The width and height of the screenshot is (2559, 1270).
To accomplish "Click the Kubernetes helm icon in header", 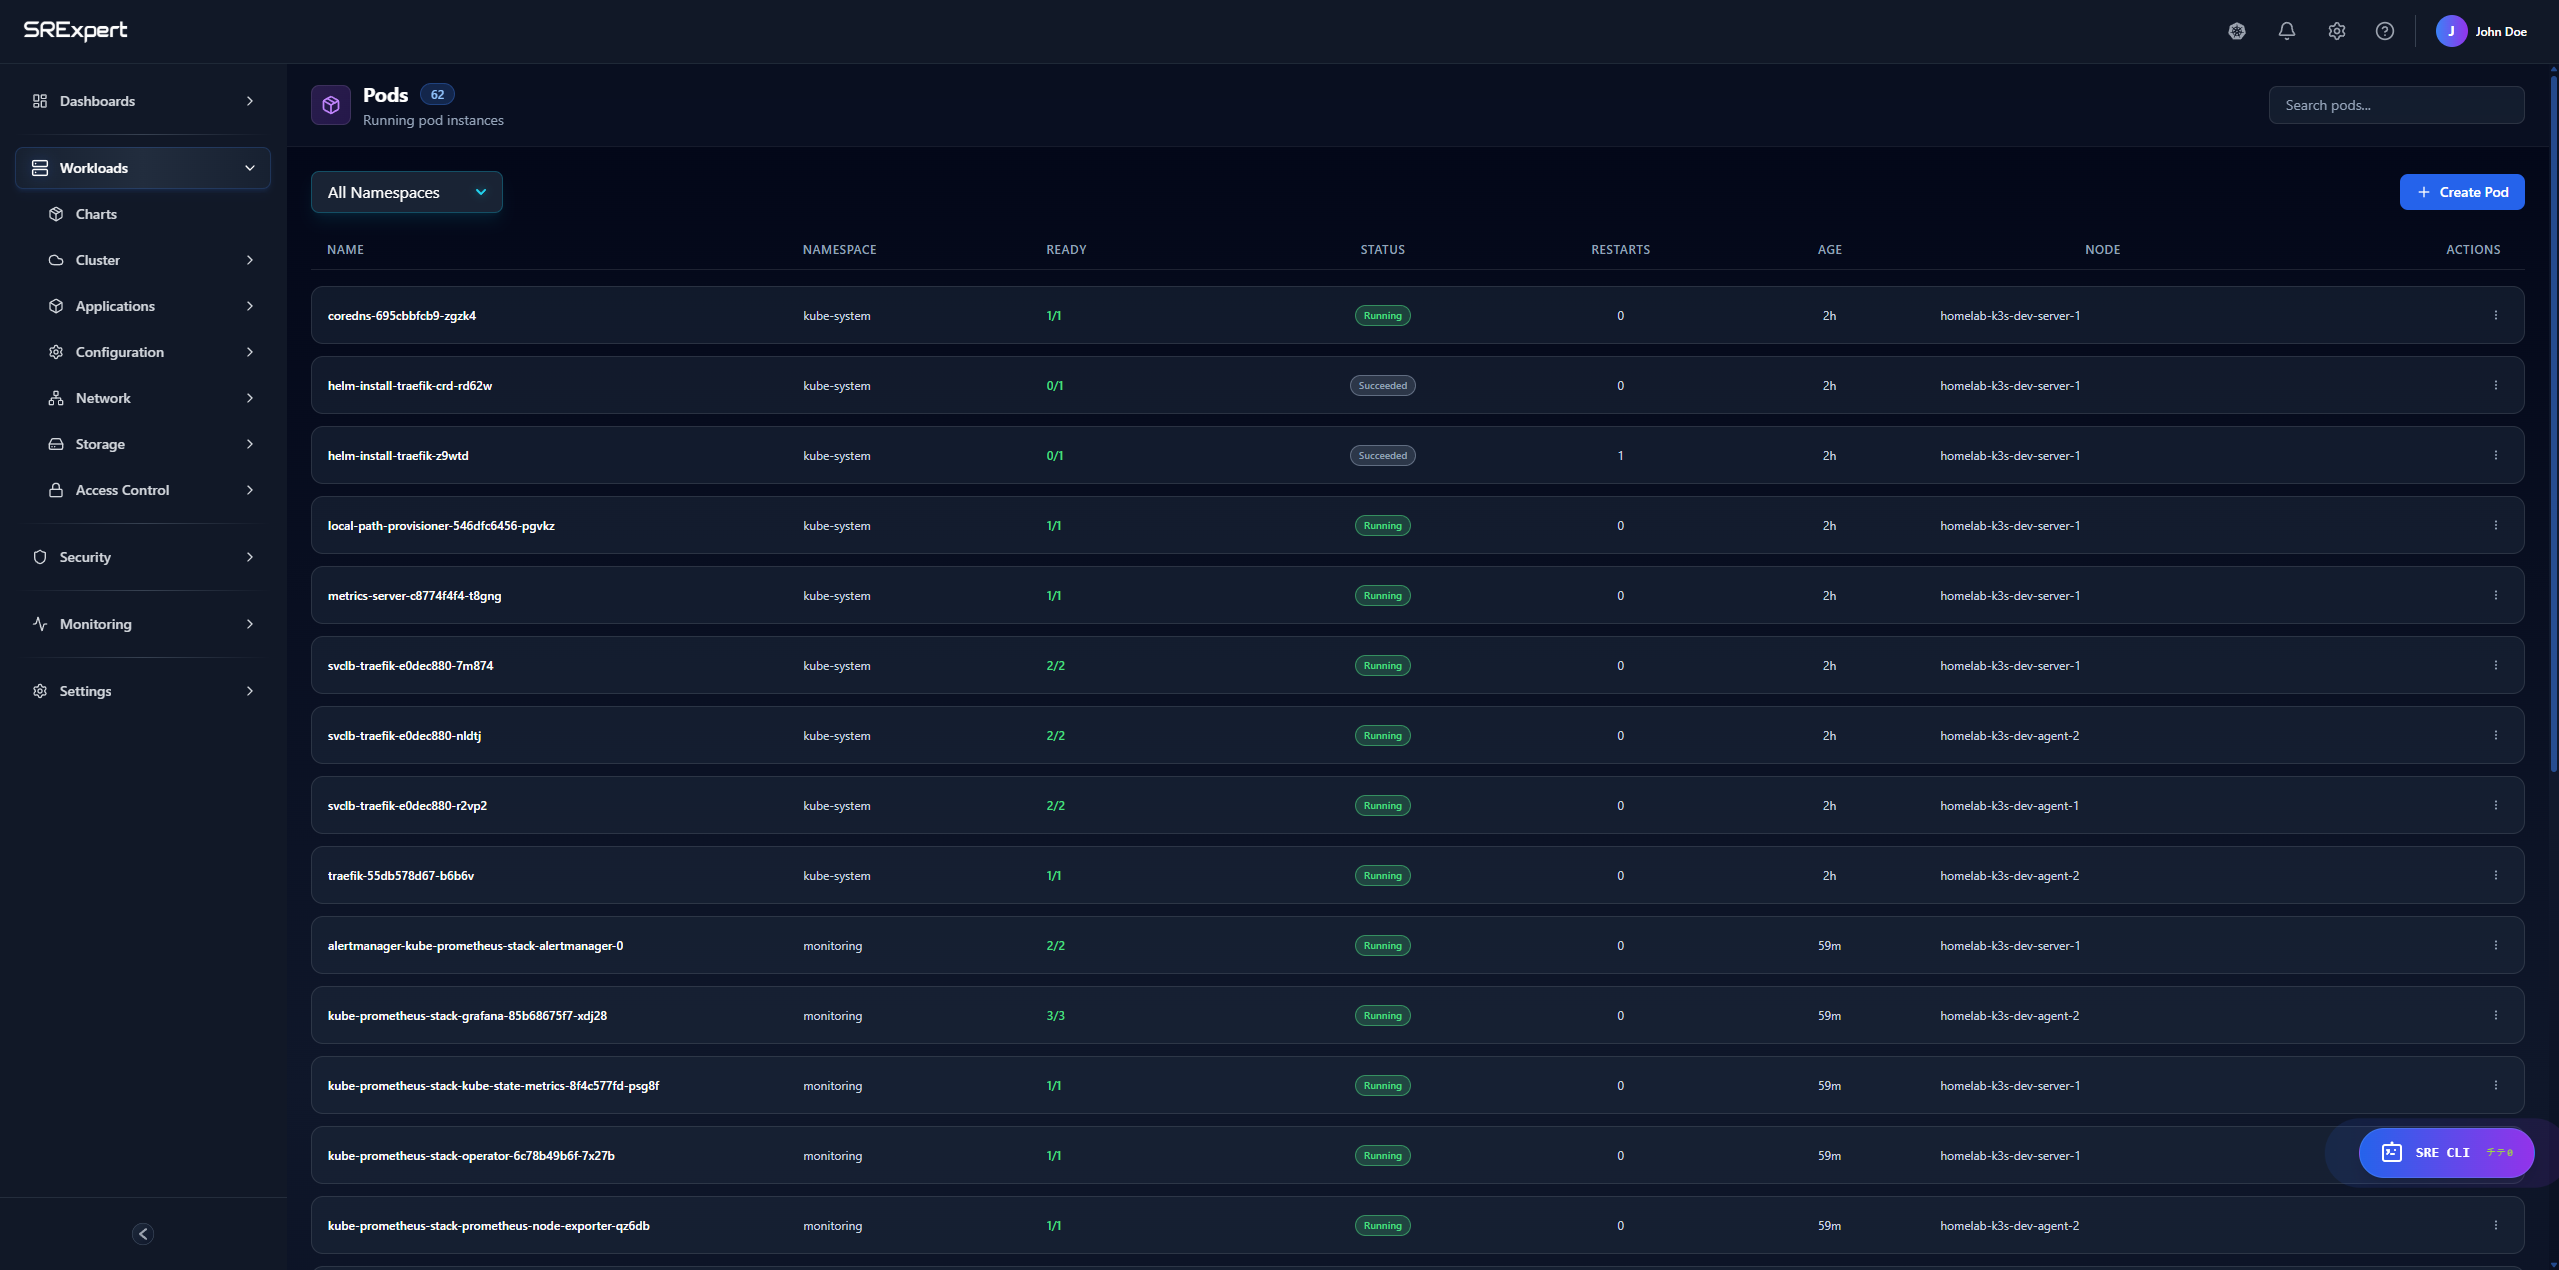I will tap(2237, 31).
